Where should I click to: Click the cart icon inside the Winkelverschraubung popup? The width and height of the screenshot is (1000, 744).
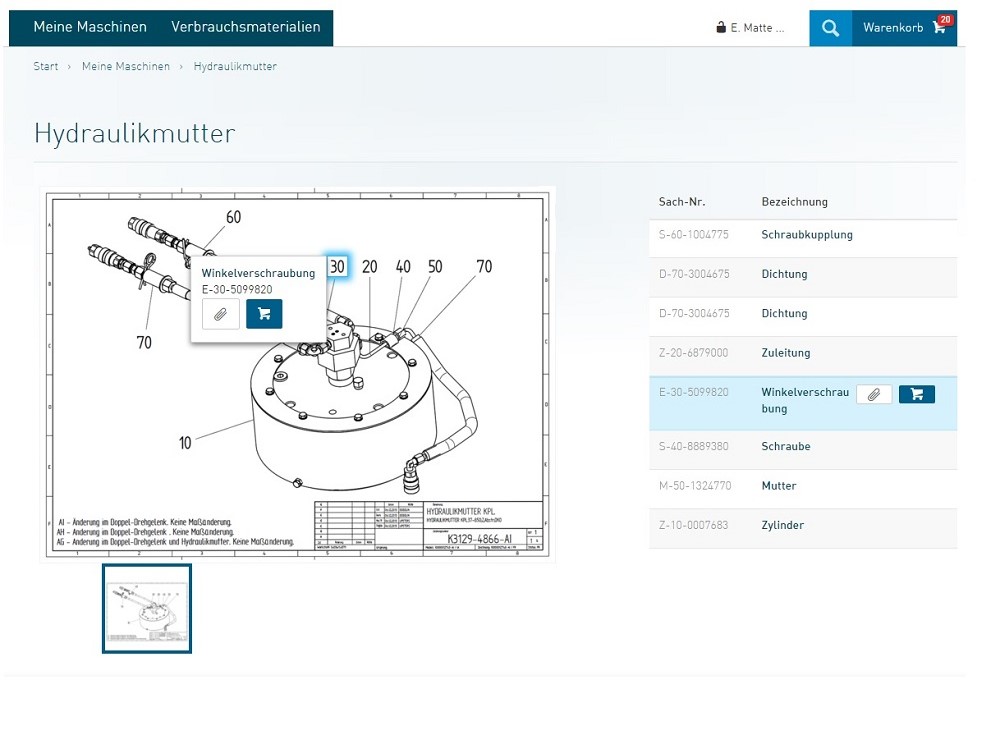264,313
